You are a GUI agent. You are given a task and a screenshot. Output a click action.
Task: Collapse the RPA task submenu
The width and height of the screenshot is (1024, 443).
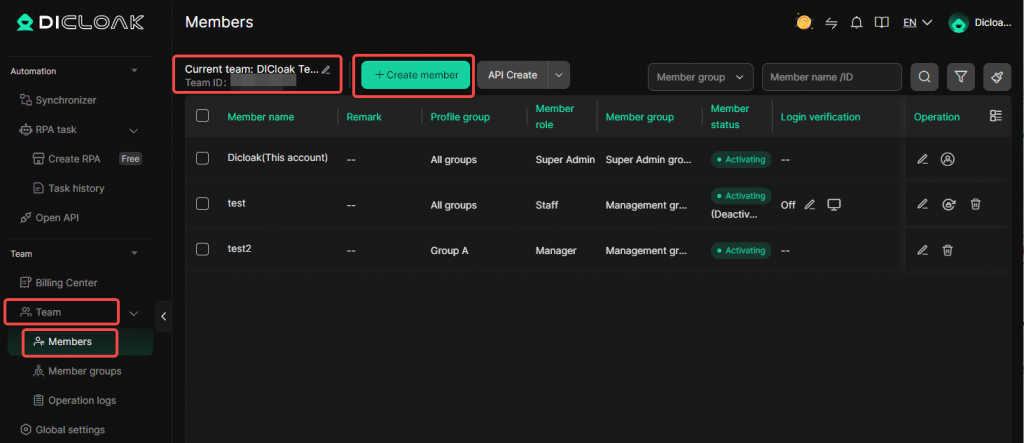(x=134, y=130)
